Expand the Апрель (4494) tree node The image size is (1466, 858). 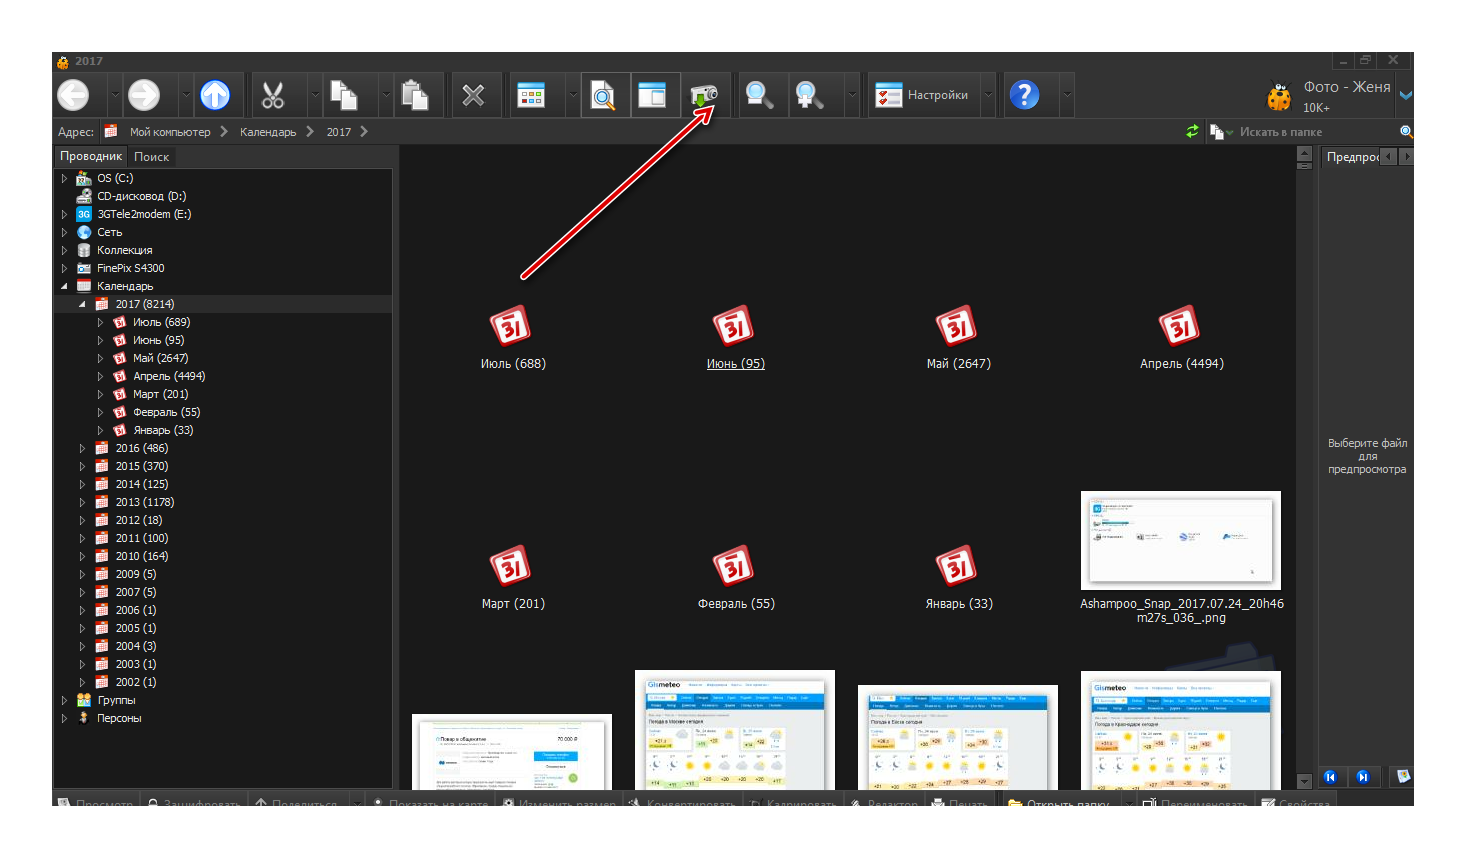point(100,376)
